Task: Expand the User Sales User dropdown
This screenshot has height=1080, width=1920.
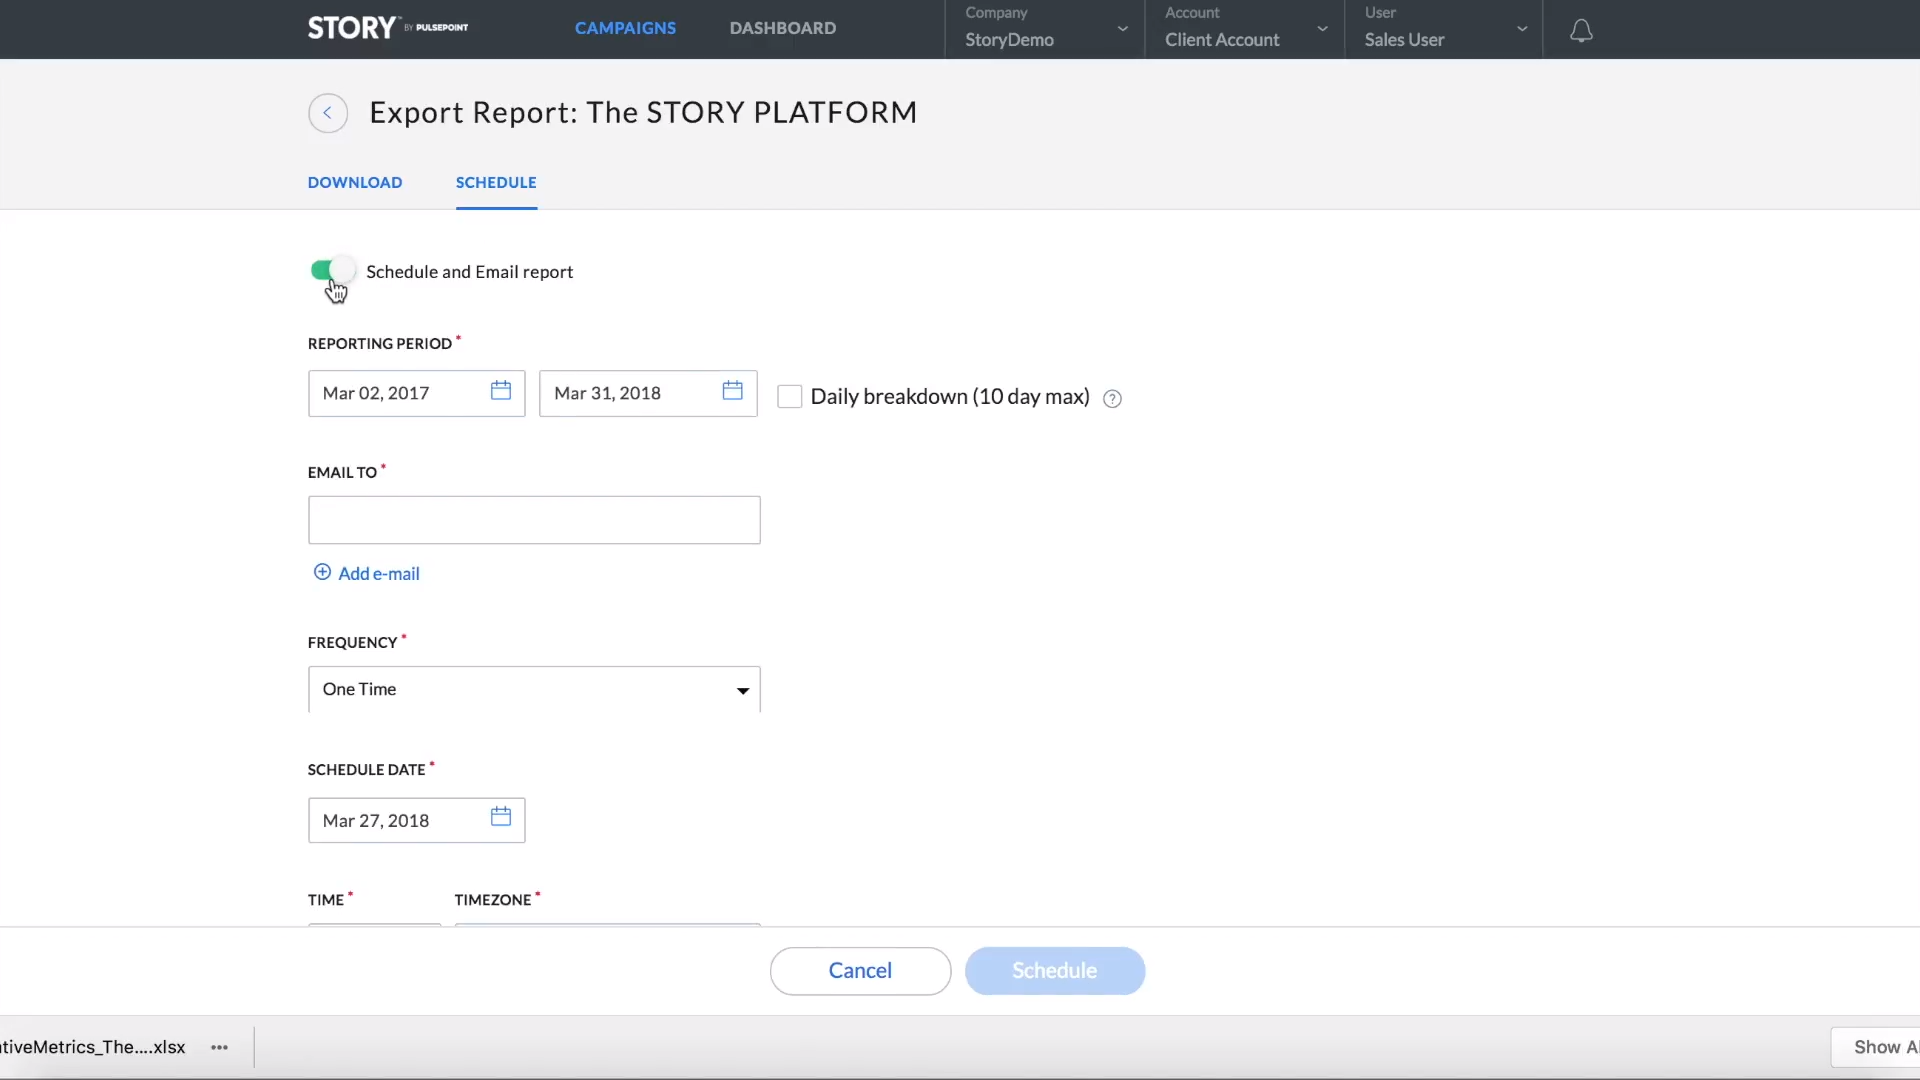Action: (1444, 29)
